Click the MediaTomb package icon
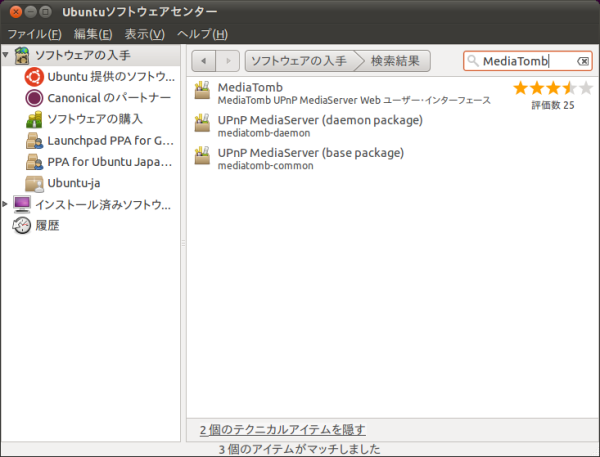The height and width of the screenshot is (457, 600). pyautogui.click(x=203, y=93)
